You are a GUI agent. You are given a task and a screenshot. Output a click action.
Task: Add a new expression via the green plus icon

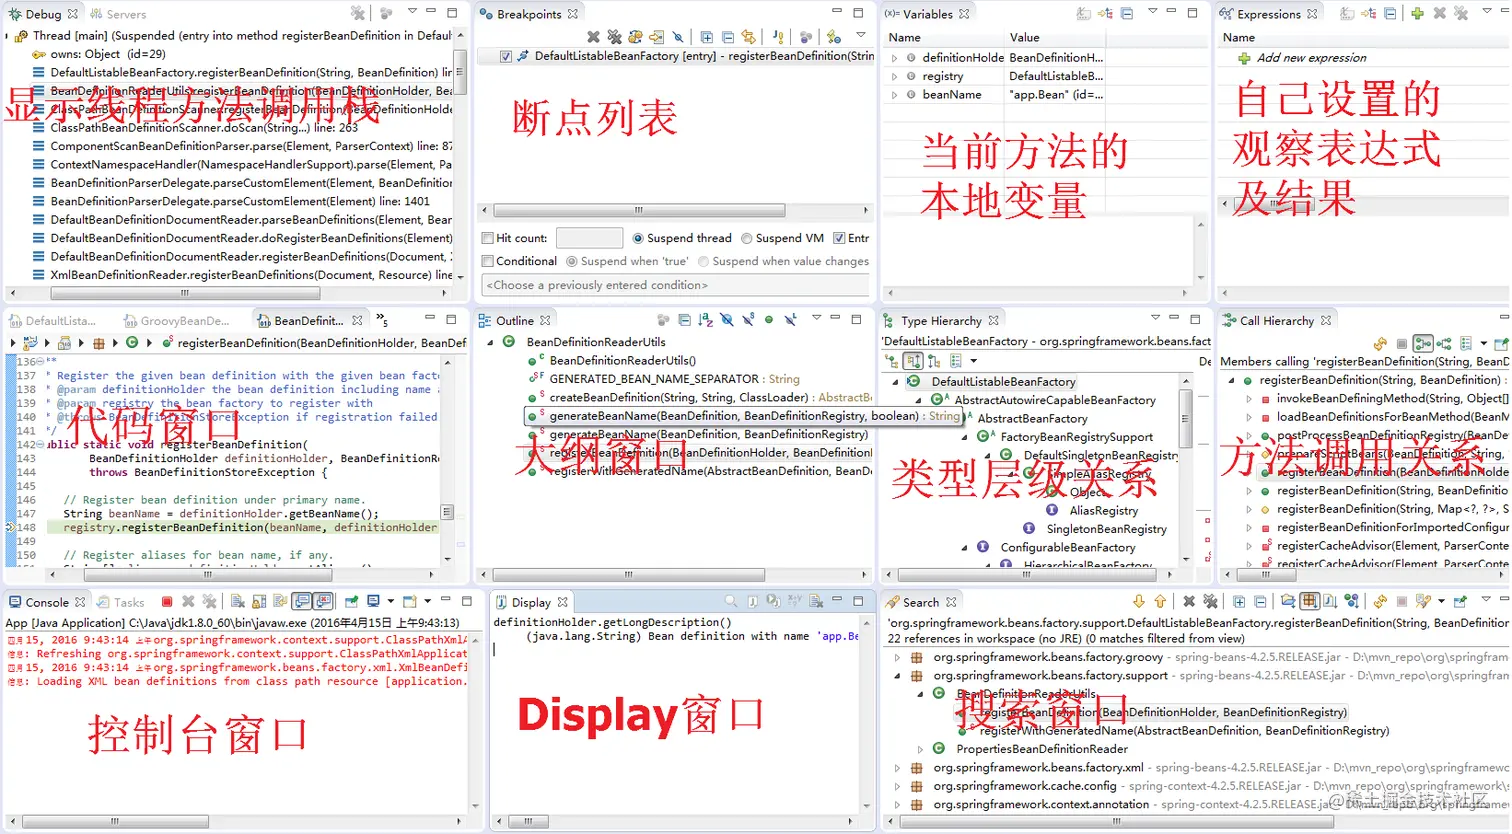tap(1417, 13)
